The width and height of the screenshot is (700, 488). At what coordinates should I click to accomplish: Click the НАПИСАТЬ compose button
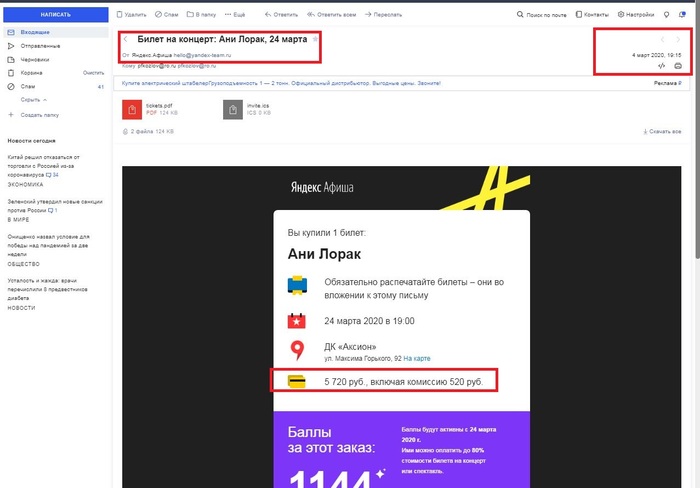55,15
